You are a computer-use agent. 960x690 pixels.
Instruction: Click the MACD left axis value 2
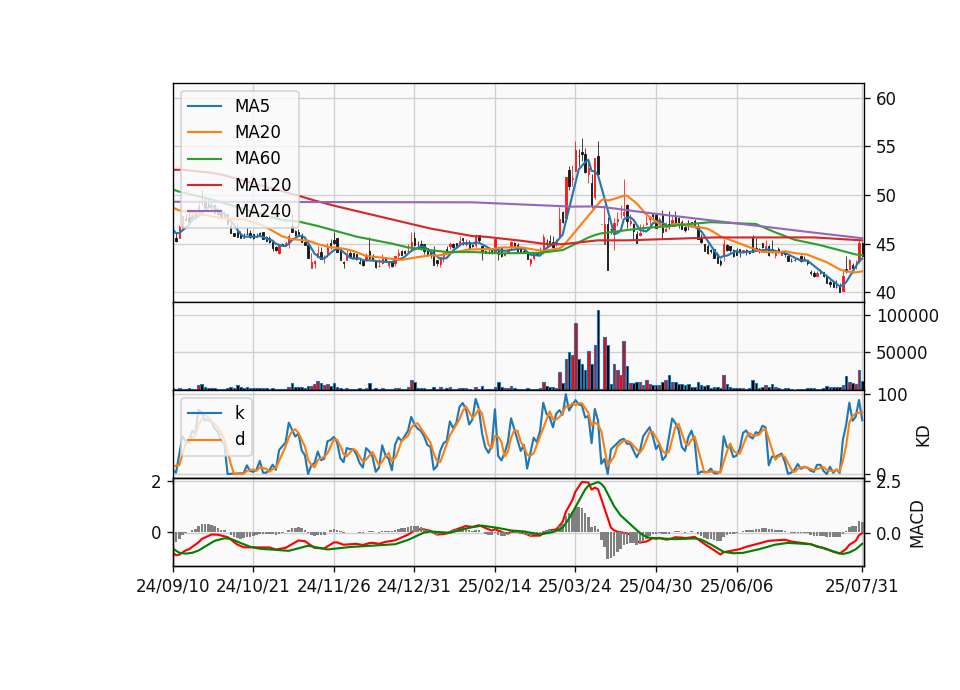coord(157,482)
